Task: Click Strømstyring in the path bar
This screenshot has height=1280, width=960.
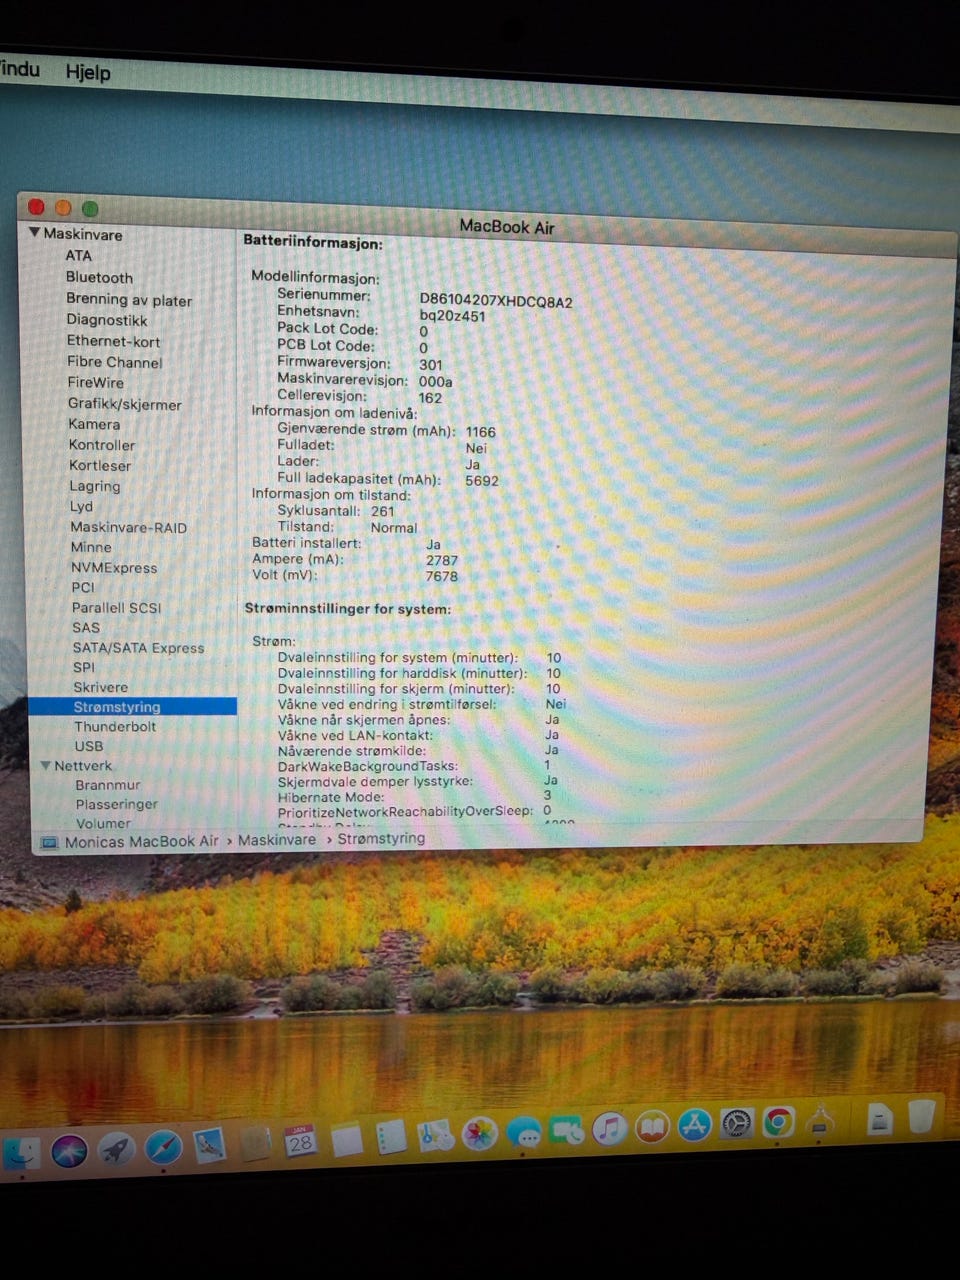Action: click(x=381, y=838)
